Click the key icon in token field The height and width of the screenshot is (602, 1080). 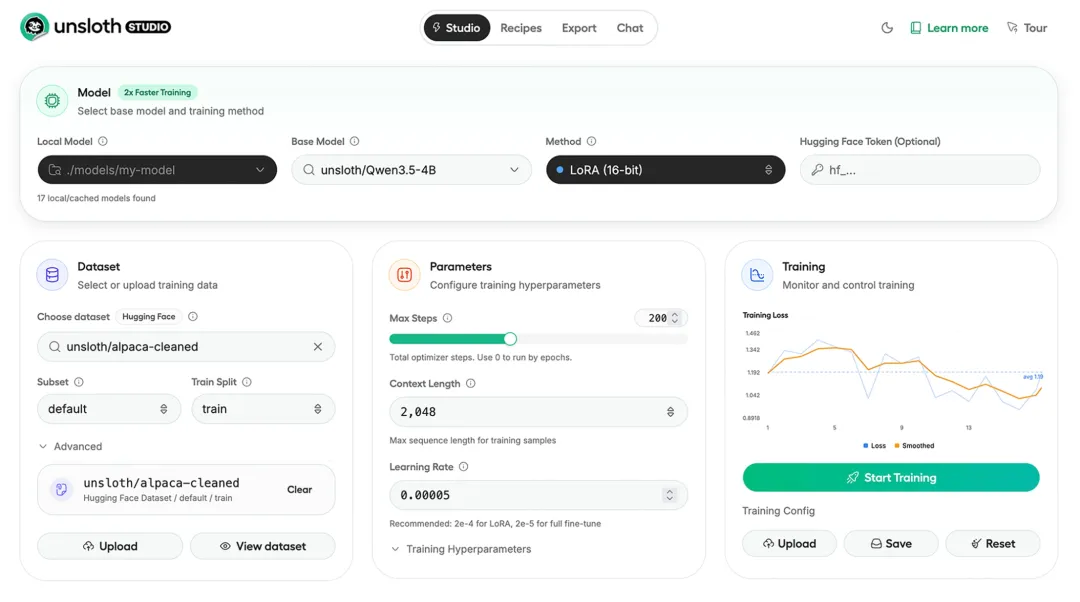[817, 170]
